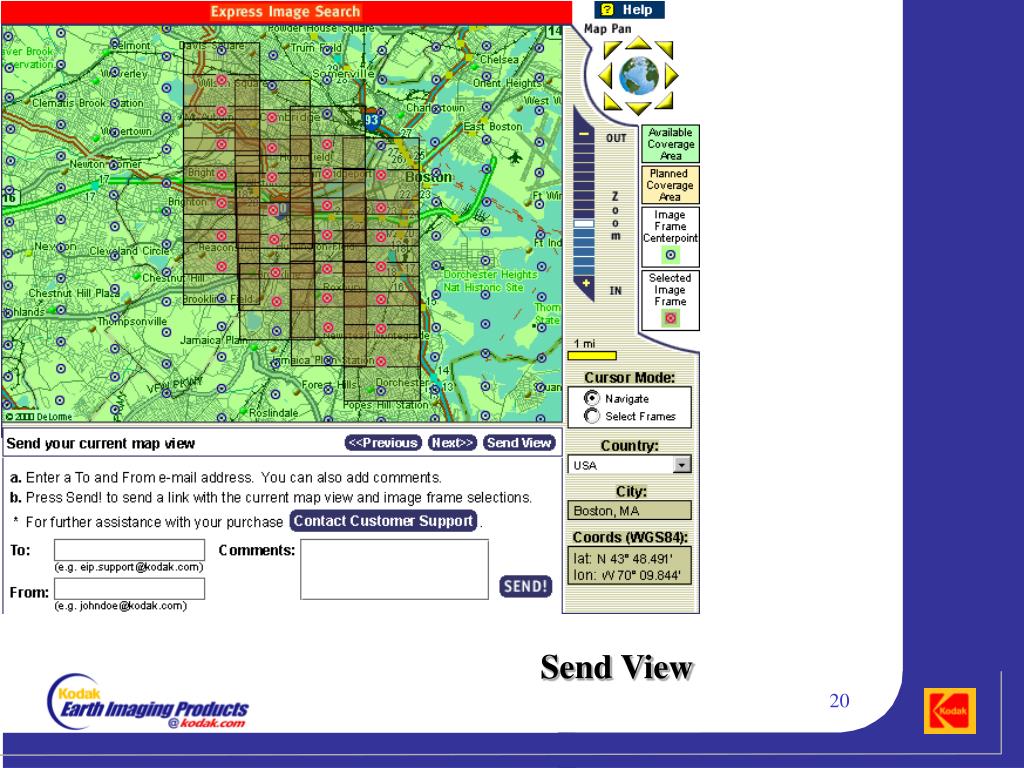Select the Select Frames cursor mode

[592, 416]
